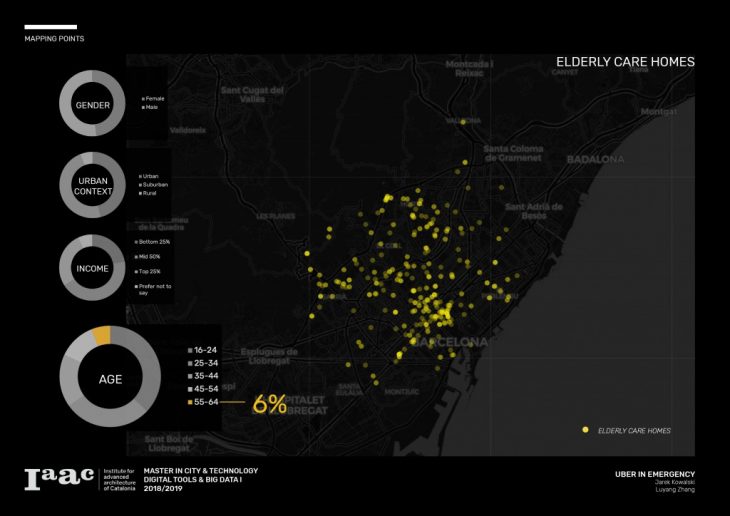This screenshot has height=516, width=730.
Task: Select the INCOME donut chart
Action: tap(92, 269)
